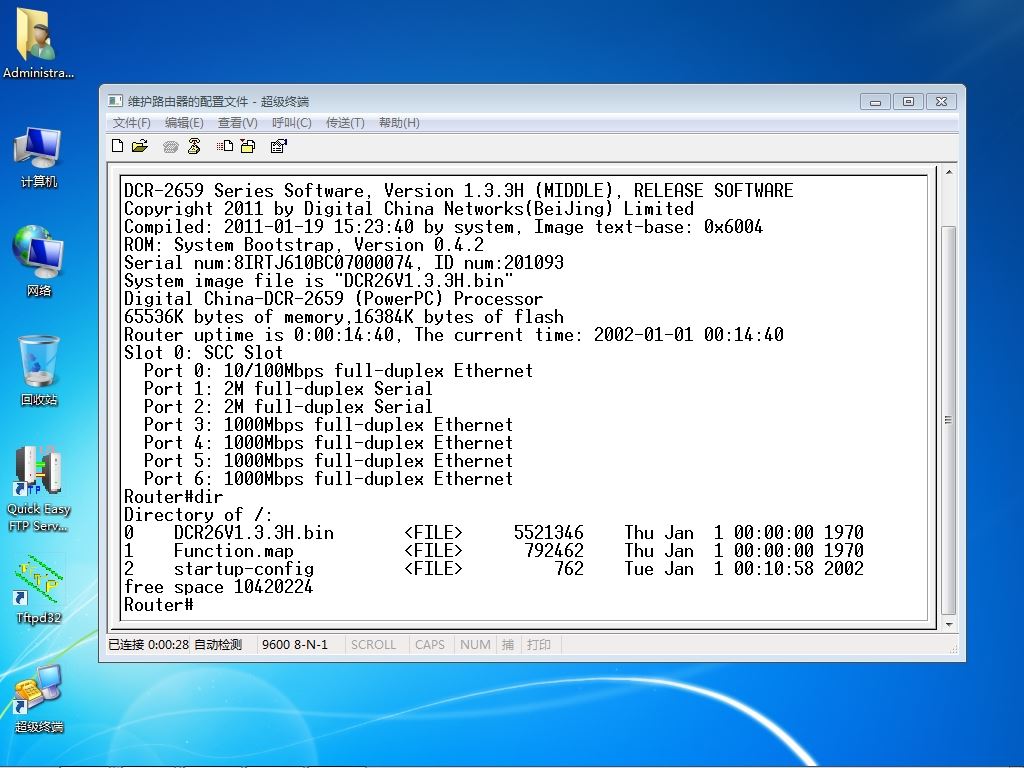Click the NUM status indicator
This screenshot has height=768, width=1024.
tap(475, 645)
